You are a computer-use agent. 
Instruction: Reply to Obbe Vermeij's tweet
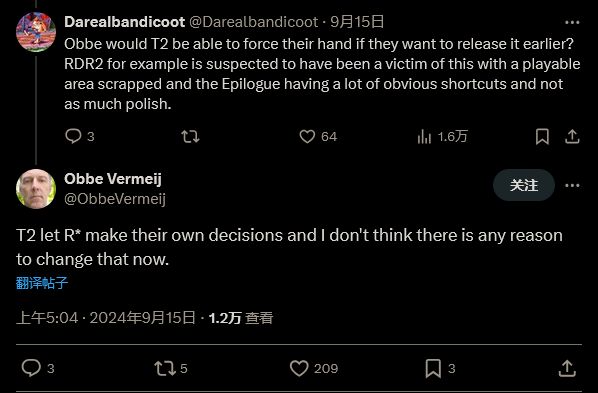31,368
